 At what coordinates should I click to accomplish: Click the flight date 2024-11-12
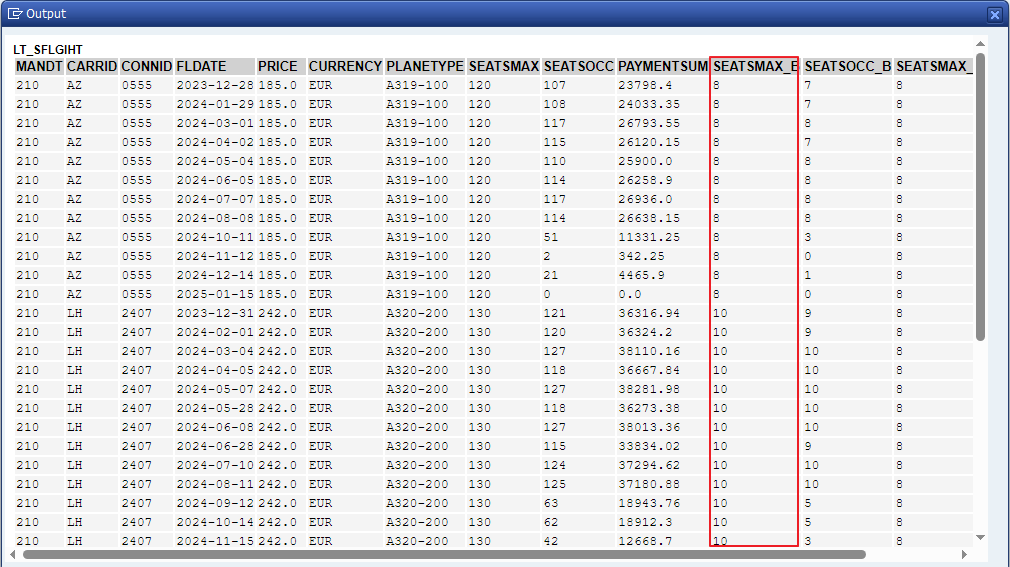(x=215, y=256)
